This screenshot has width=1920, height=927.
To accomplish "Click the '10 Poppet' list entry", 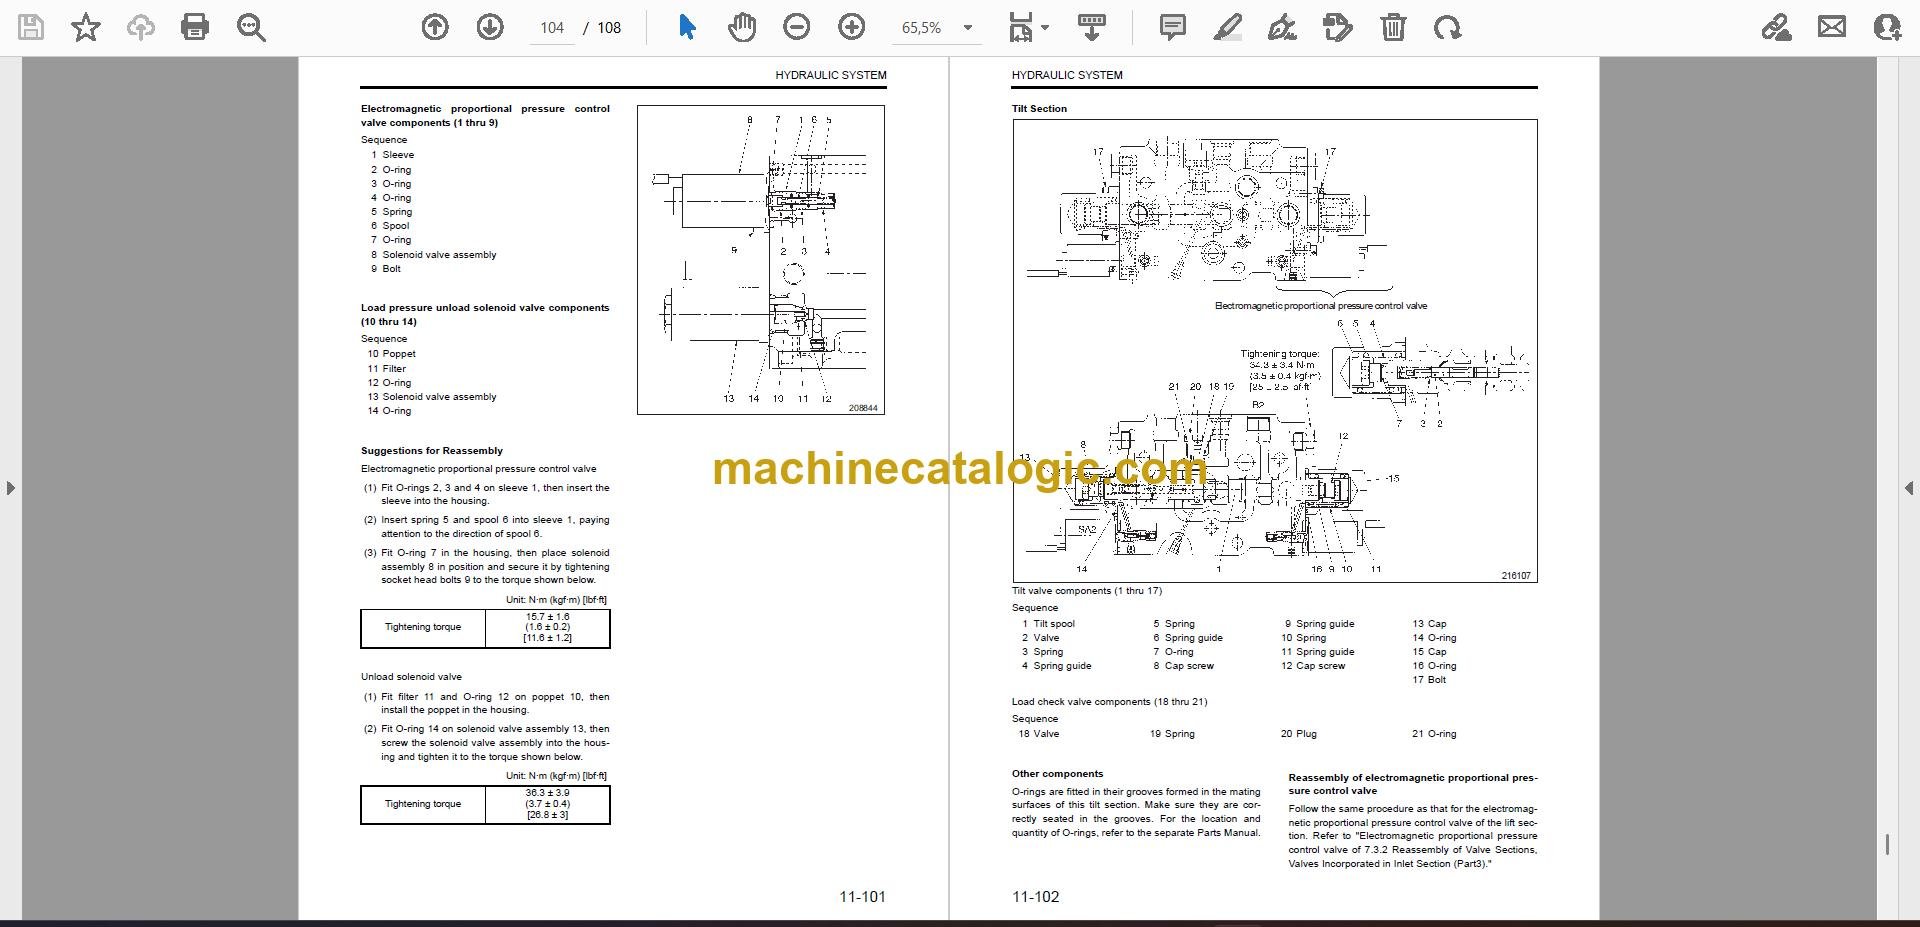I will pos(391,354).
